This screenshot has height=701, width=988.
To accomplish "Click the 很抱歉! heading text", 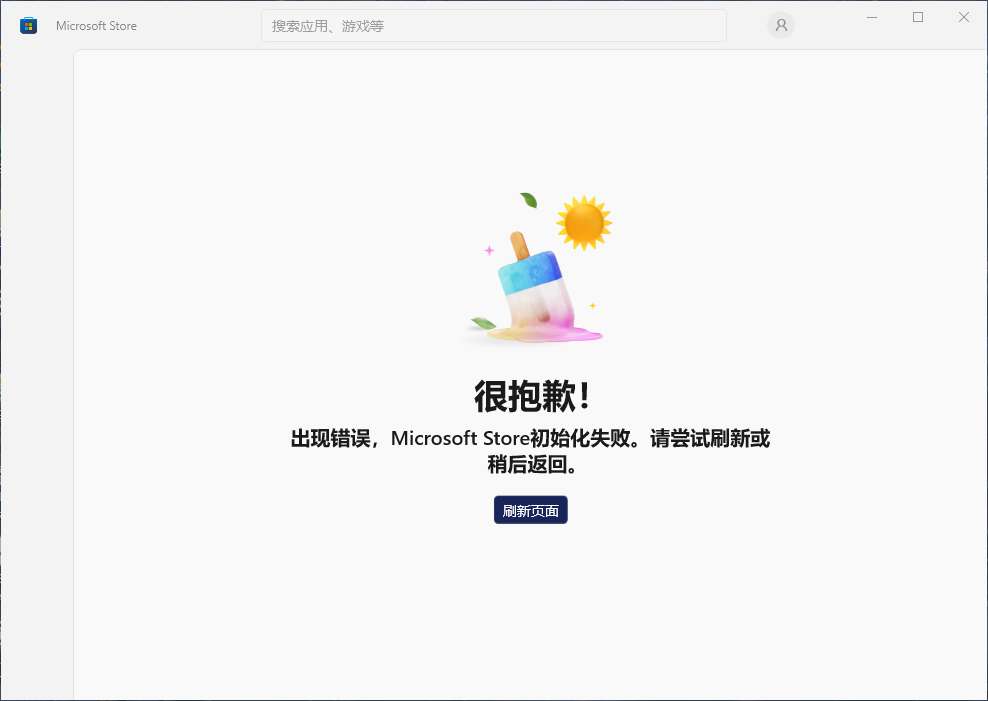I will tap(532, 397).
